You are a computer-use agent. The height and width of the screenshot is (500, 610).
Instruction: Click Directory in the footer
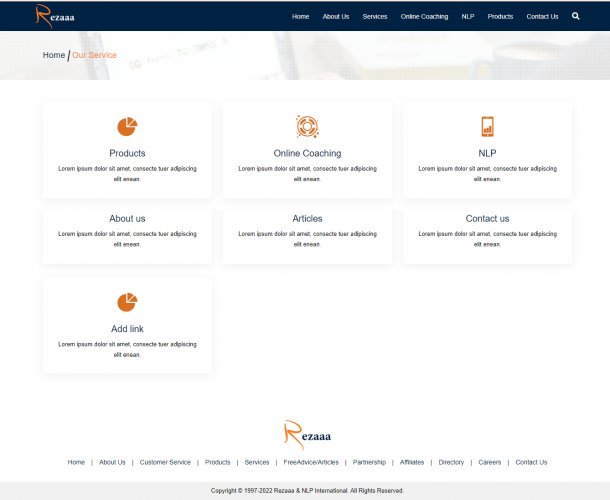tap(451, 462)
